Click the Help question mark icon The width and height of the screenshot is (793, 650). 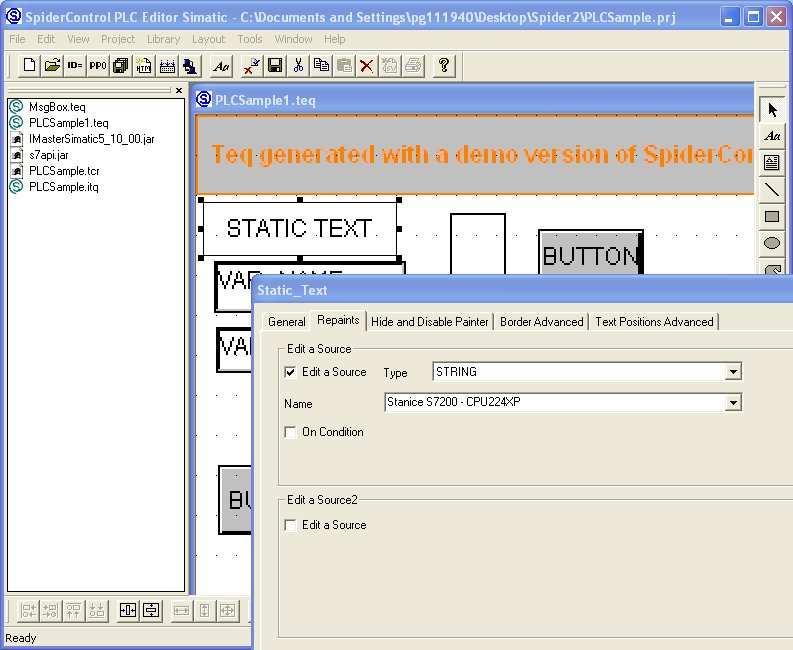tap(444, 65)
